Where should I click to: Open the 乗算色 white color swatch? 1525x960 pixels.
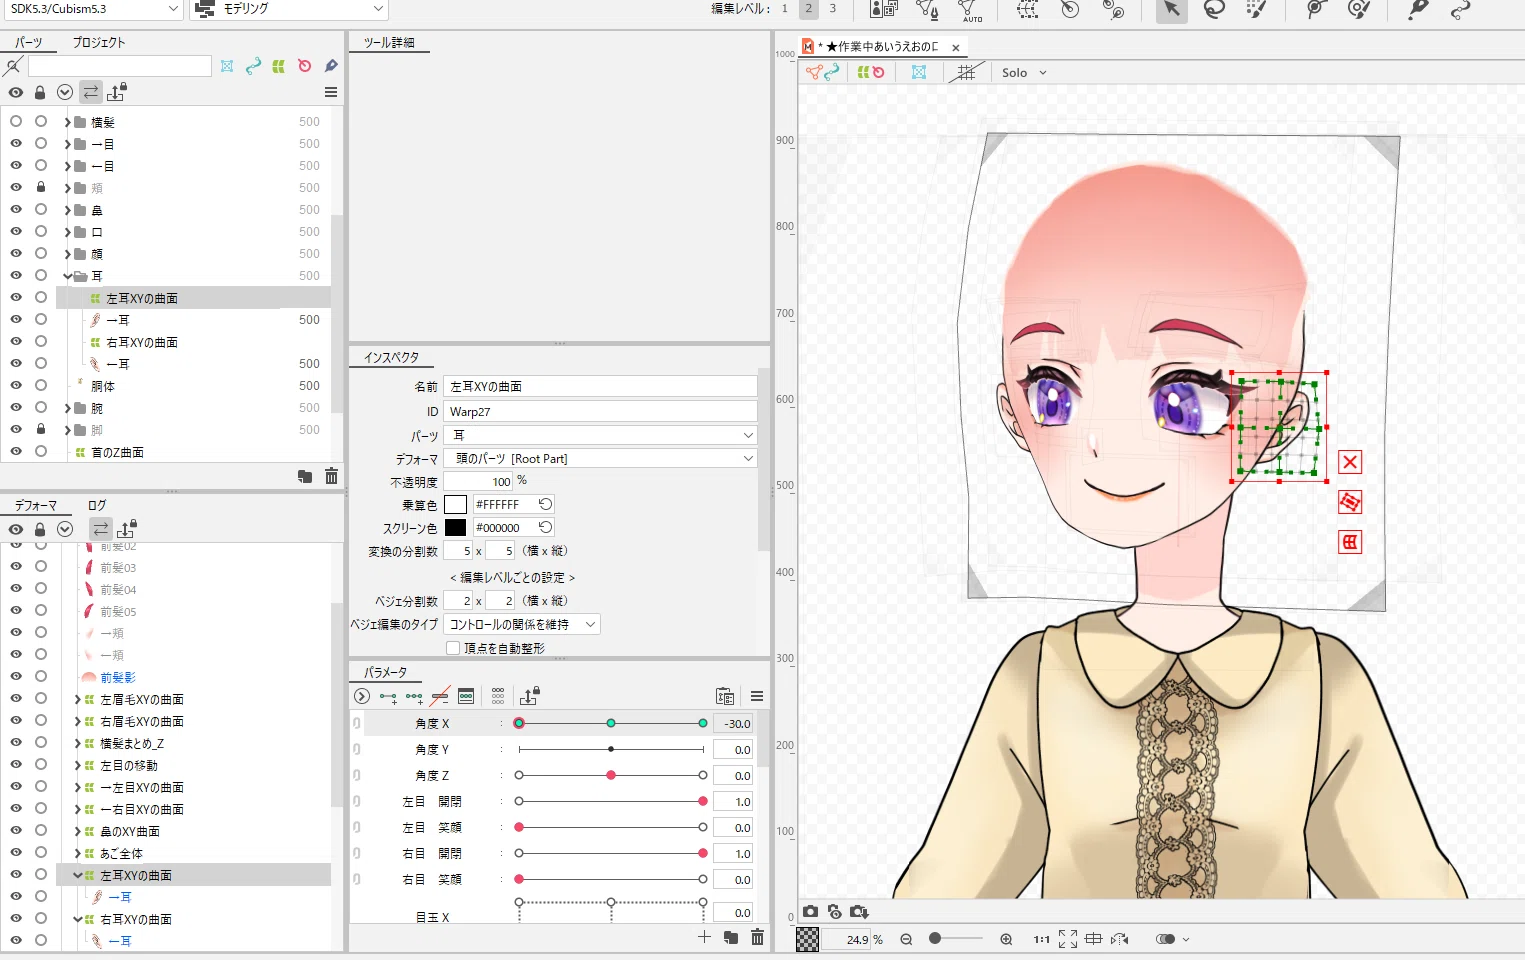[455, 504]
